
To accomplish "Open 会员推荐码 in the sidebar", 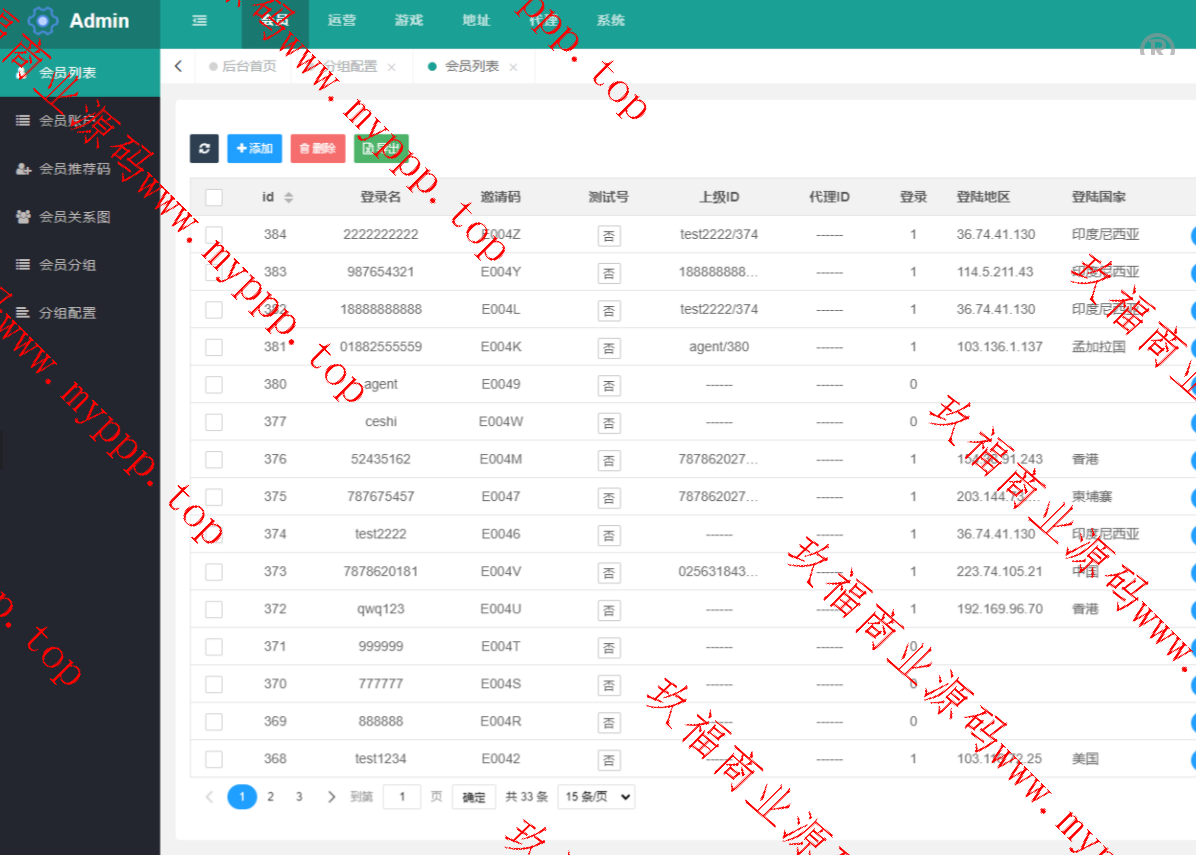I will (x=74, y=169).
